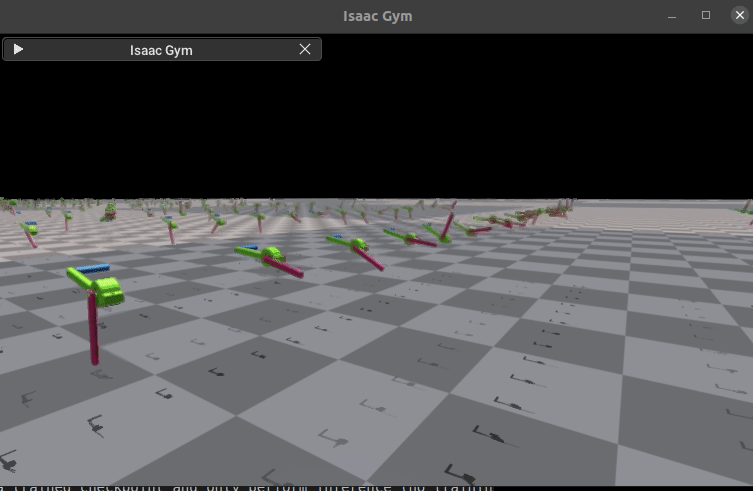The width and height of the screenshot is (753, 491).
Task: Minimize the Isaac Gym window
Action: pyautogui.click(x=672, y=16)
